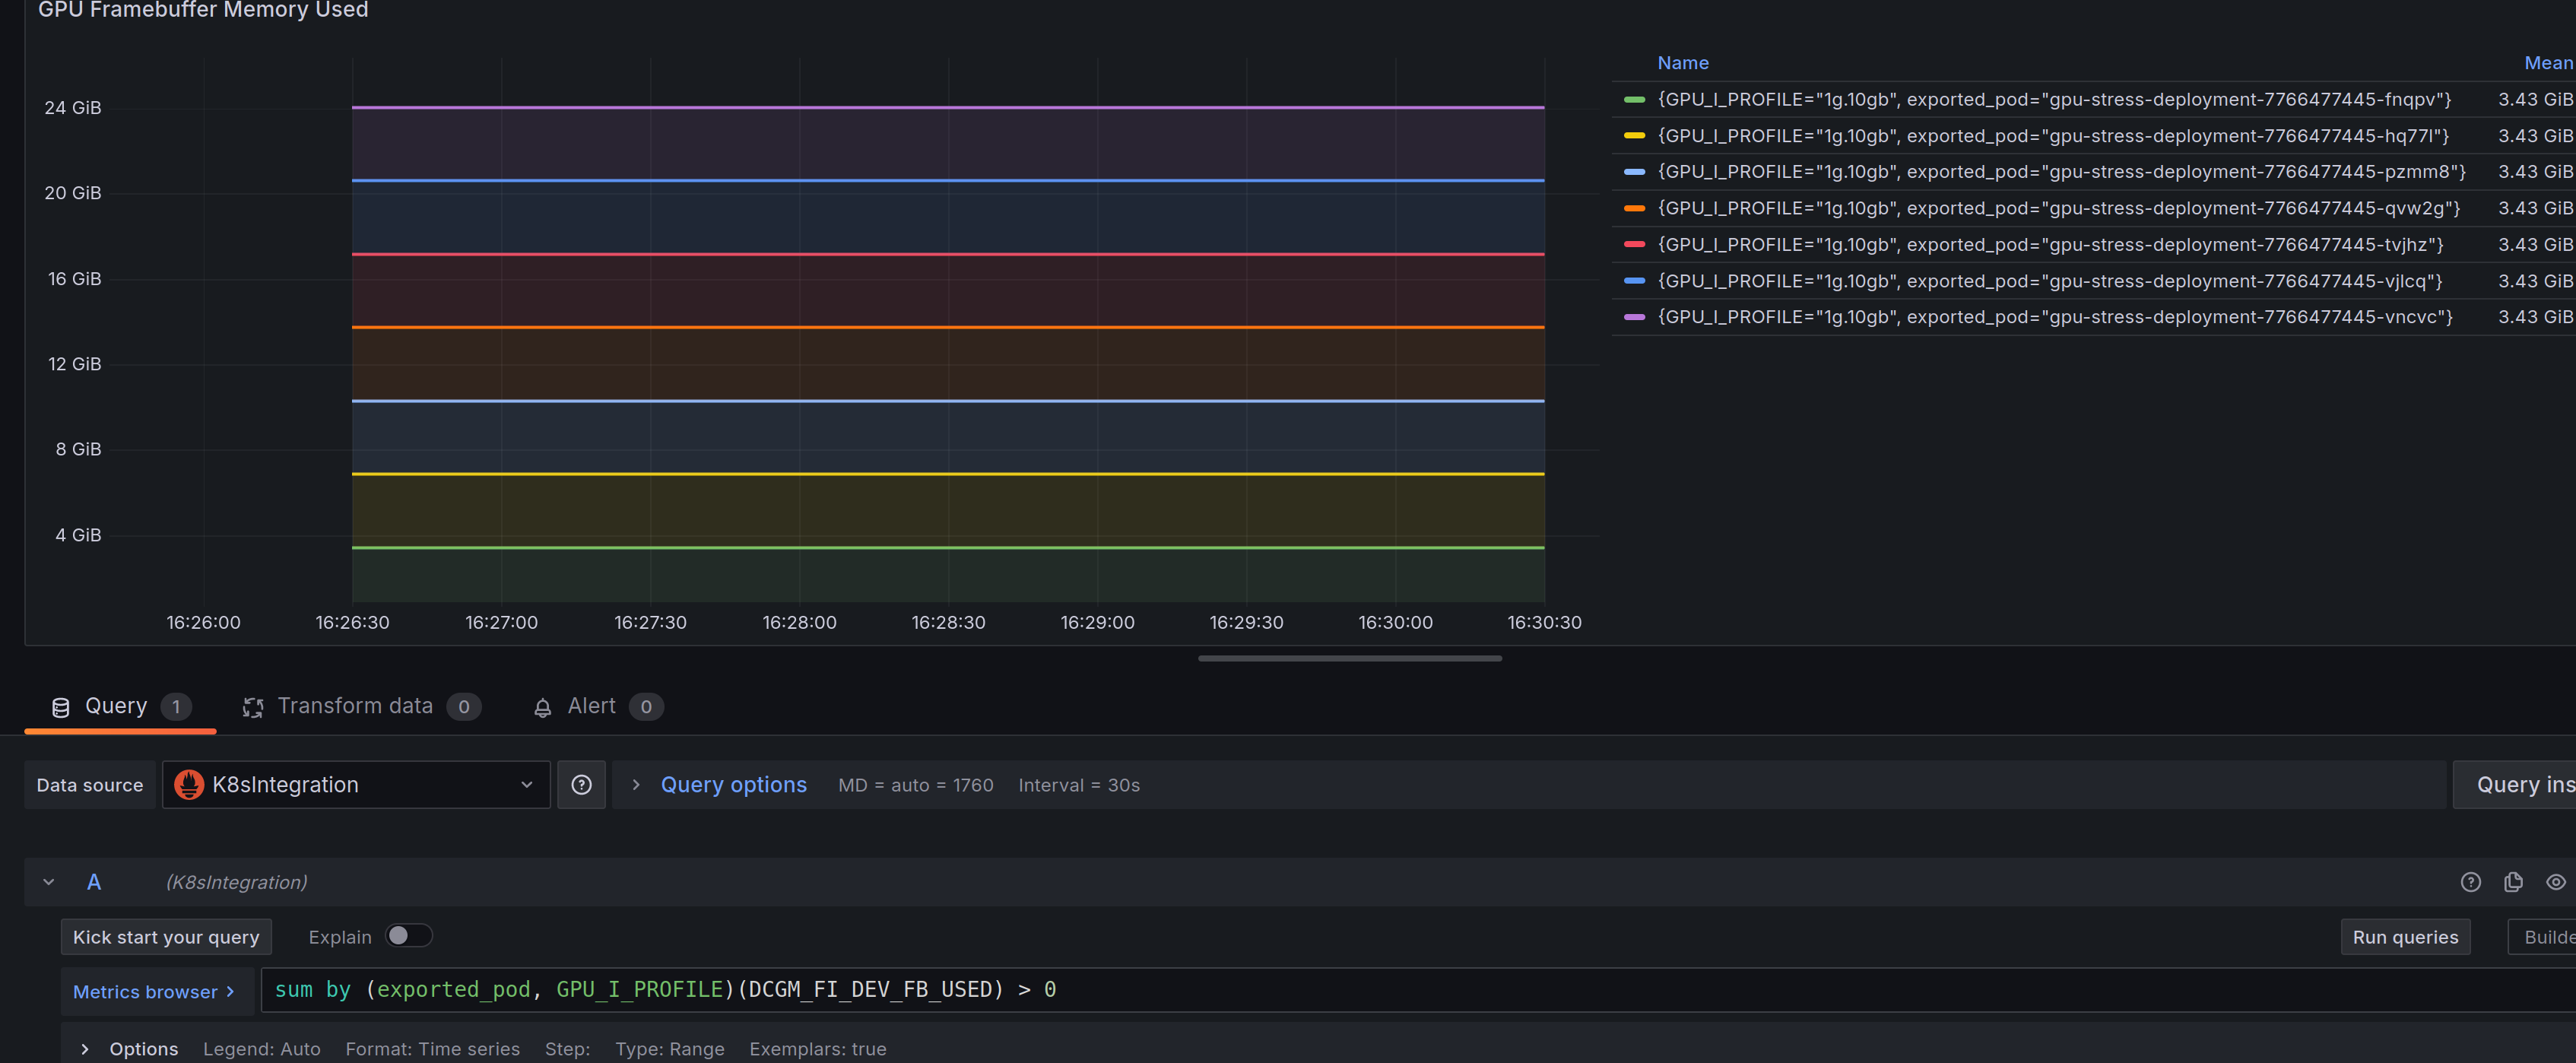
Task: Click yellow swatch for hq77l series
Action: point(1634,135)
